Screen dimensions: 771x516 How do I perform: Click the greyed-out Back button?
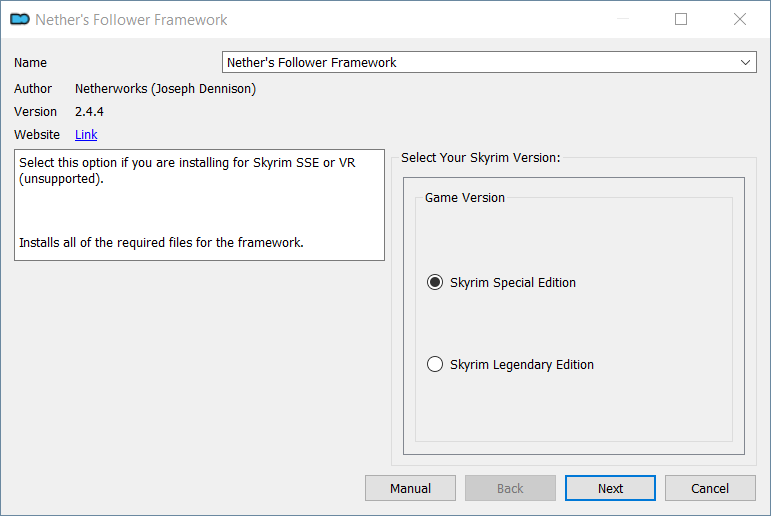(510, 488)
